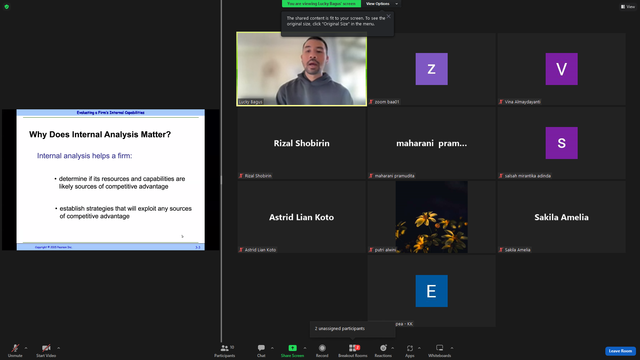Click the slide bullet 'establish strategies that will exploit'
The image size is (640, 360).
coord(126,212)
